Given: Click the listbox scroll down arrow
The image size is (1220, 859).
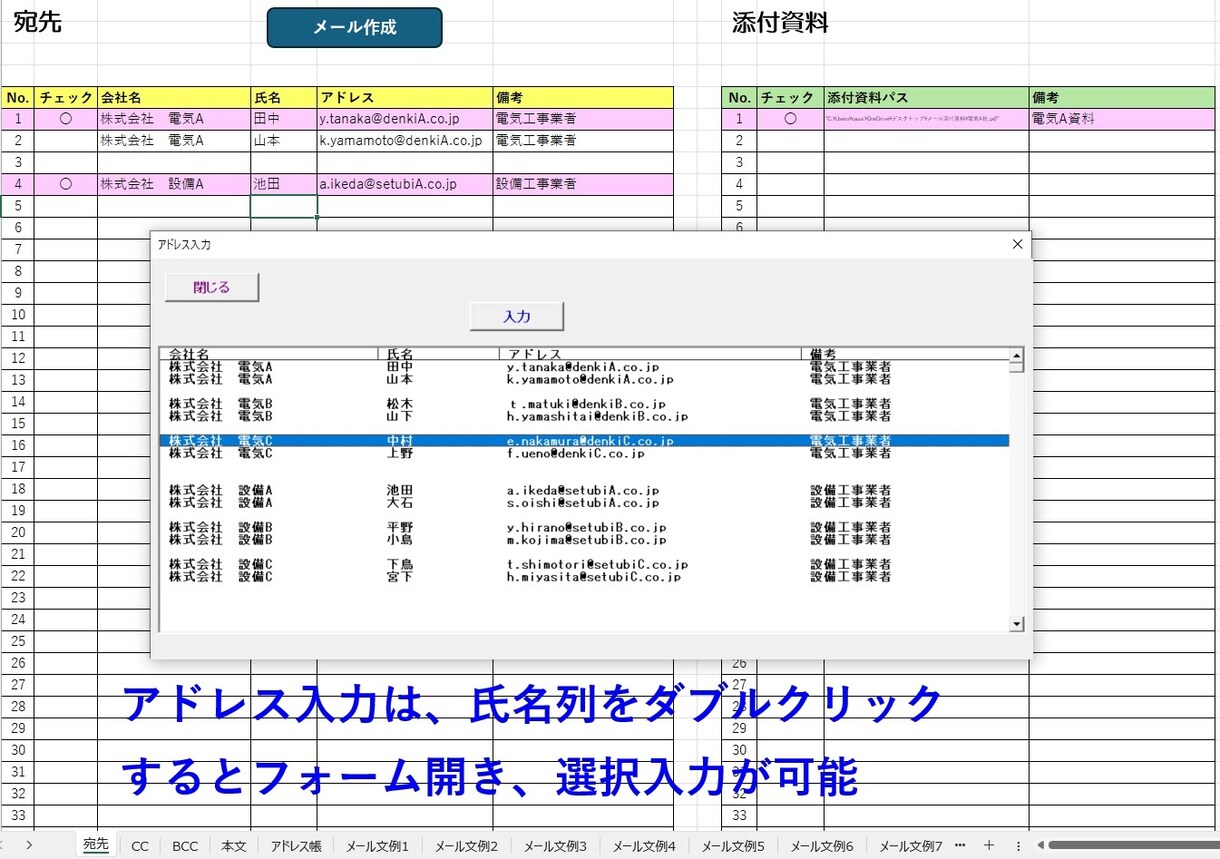Looking at the screenshot, I should (x=1017, y=624).
